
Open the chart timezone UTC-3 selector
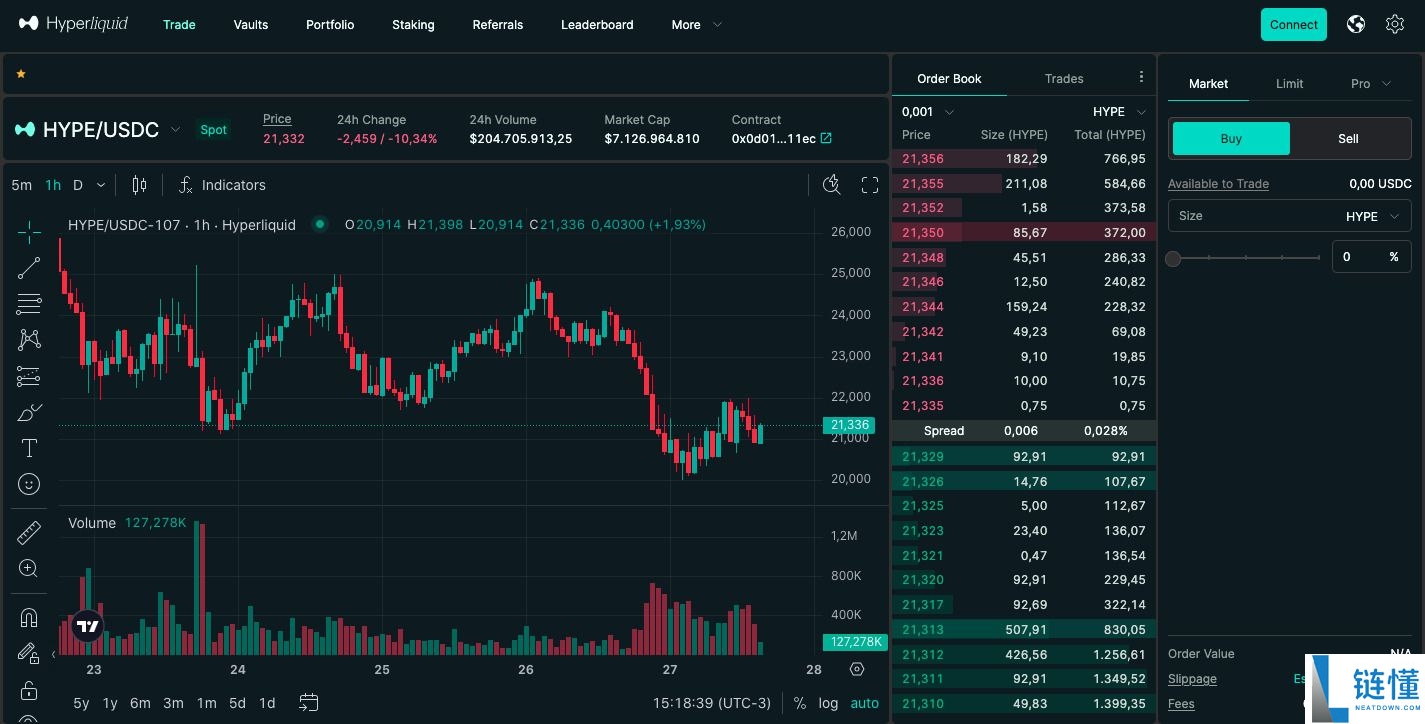point(712,703)
